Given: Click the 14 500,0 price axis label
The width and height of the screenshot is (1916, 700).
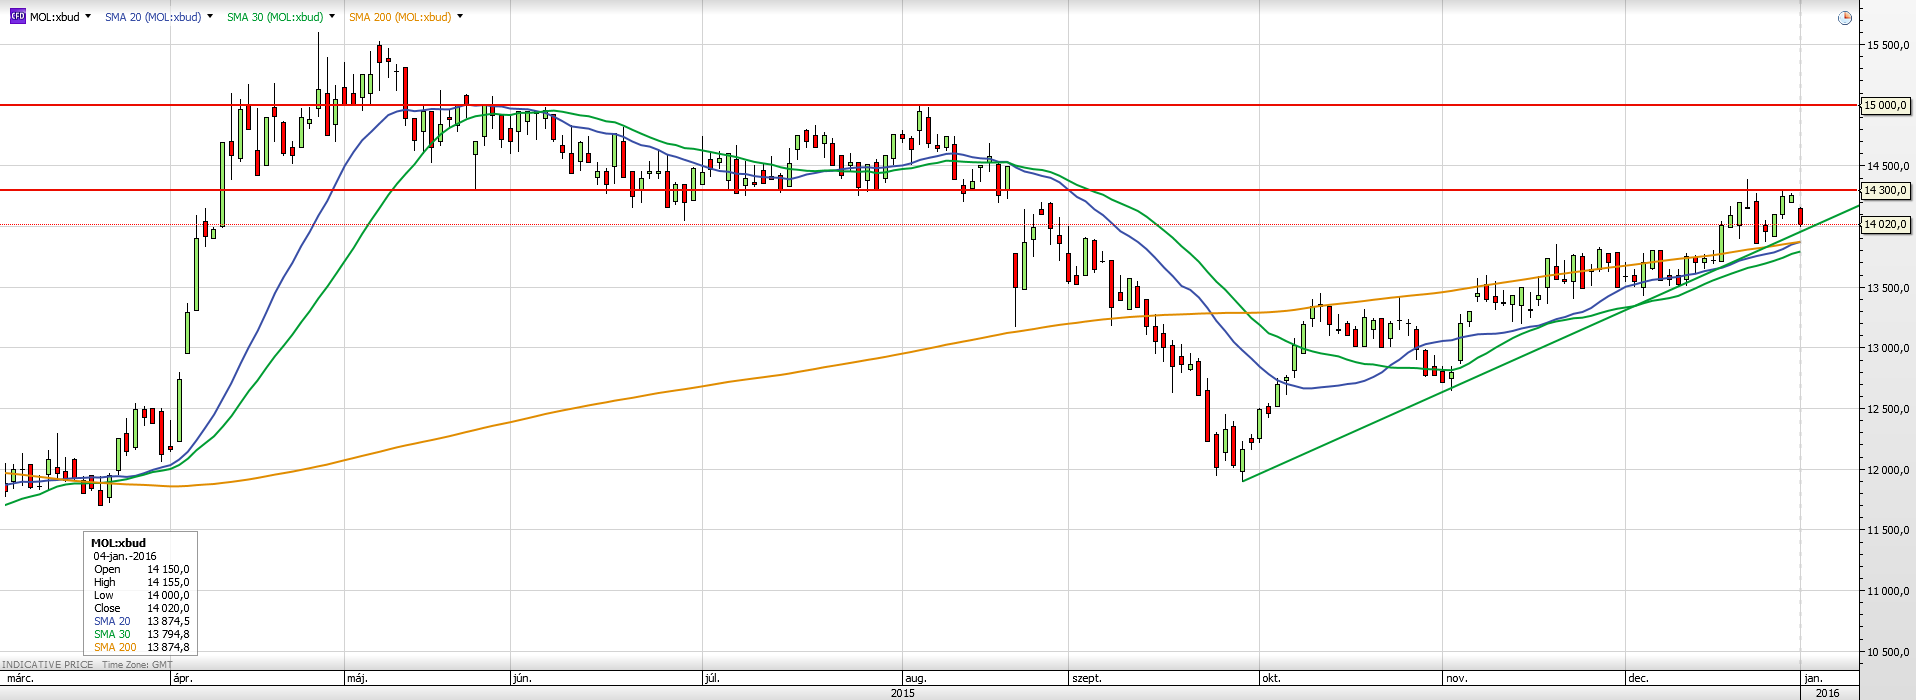Looking at the screenshot, I should pyautogui.click(x=1888, y=166).
